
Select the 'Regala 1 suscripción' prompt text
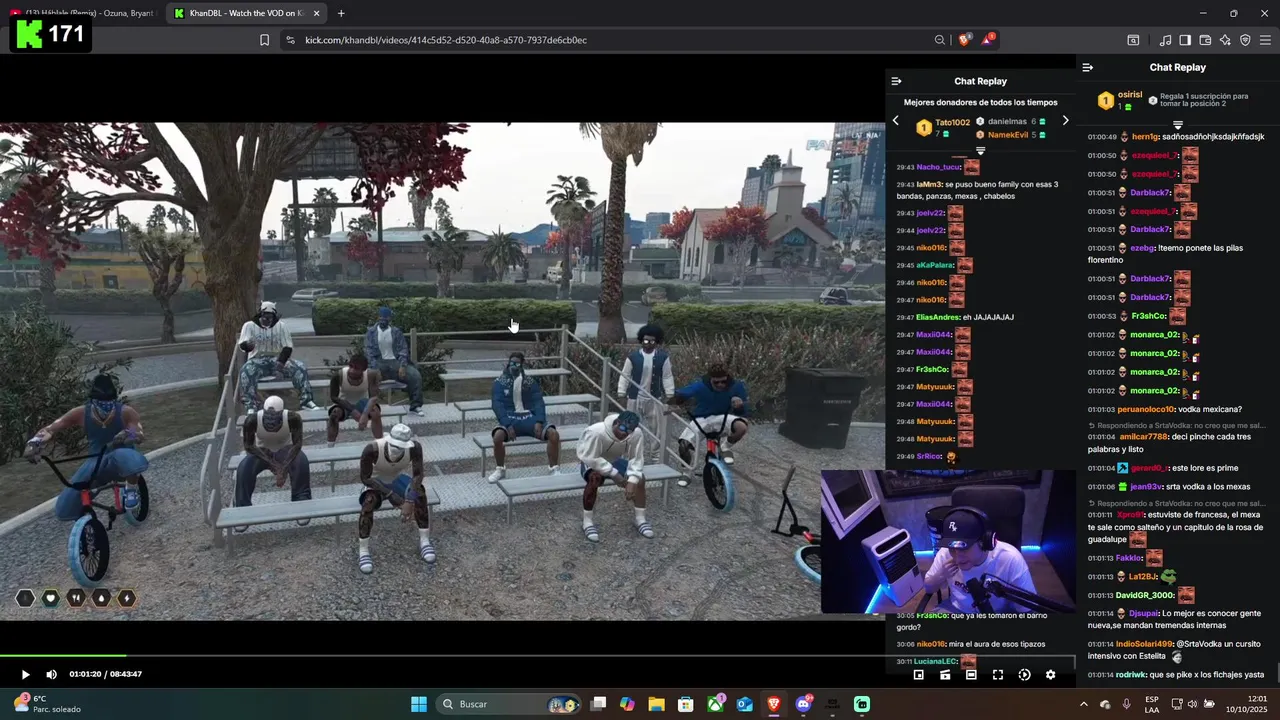click(1204, 100)
